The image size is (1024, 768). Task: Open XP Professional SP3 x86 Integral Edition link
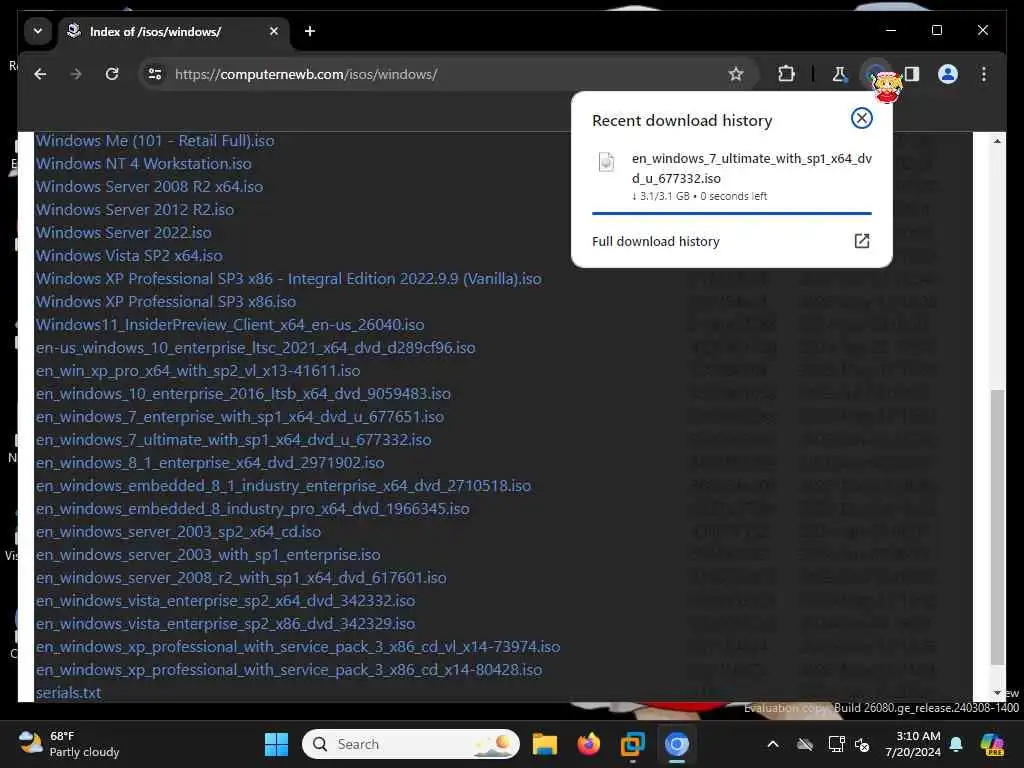click(289, 279)
